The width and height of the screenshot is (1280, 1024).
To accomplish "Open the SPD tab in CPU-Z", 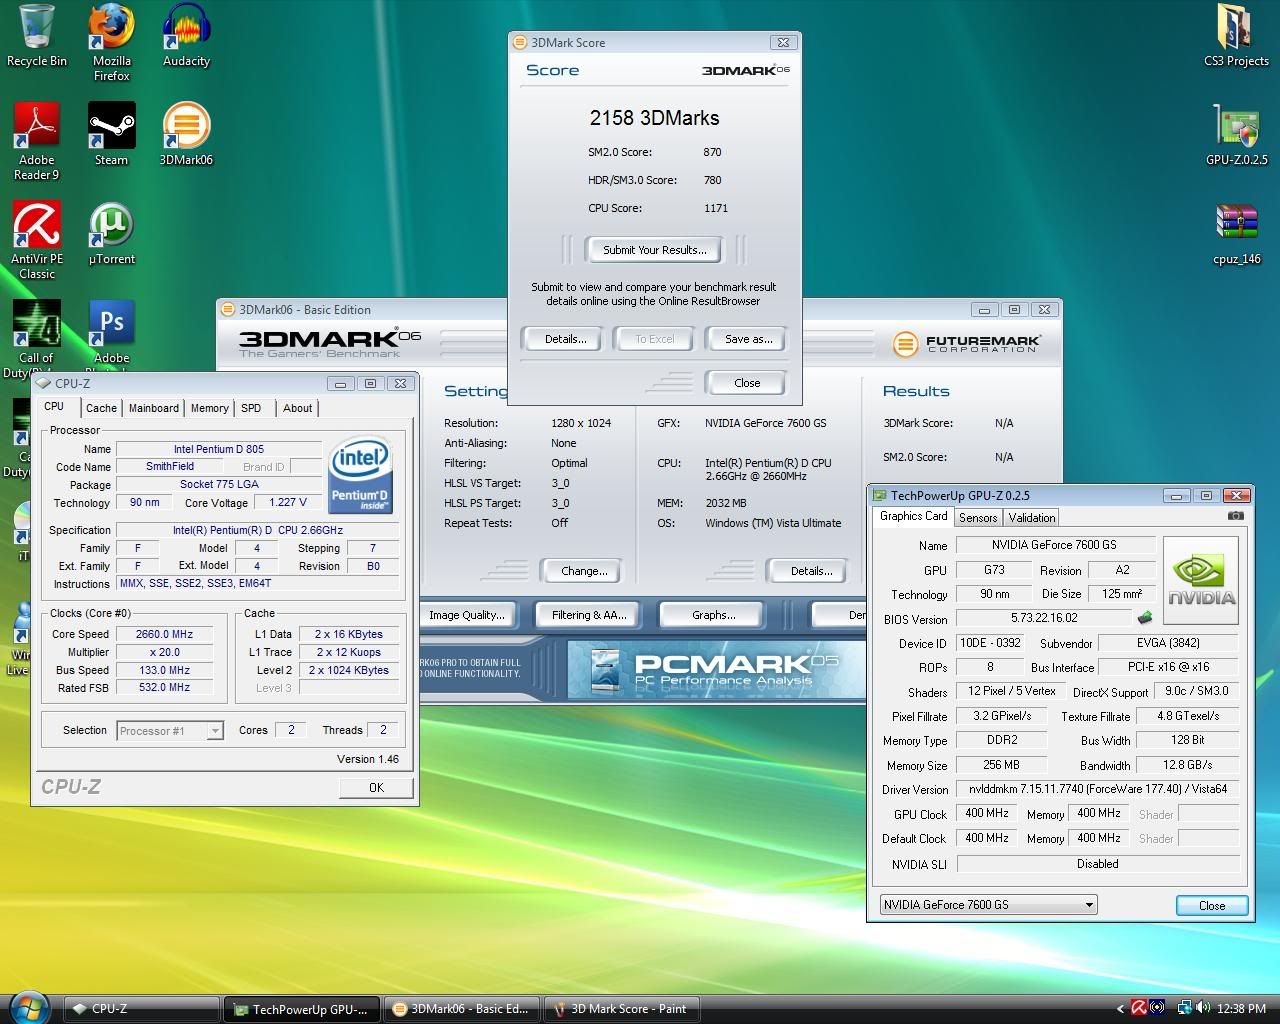I will pyautogui.click(x=251, y=408).
